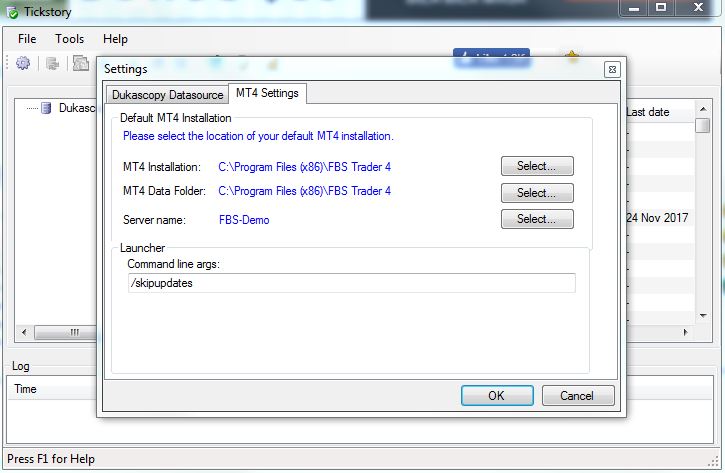This screenshot has height=473, width=725.
Task: Click the 24 Nov 2017 date cell
Action: pos(657,218)
